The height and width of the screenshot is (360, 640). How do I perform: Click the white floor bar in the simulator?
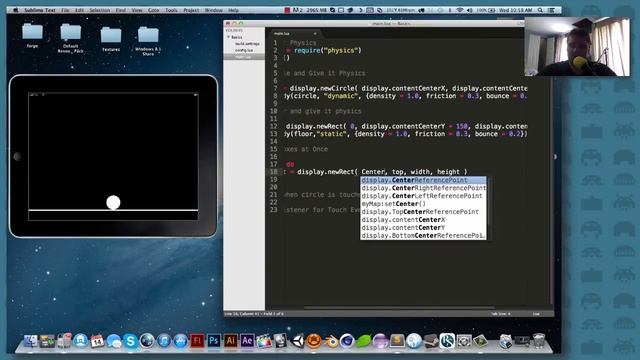113,210
